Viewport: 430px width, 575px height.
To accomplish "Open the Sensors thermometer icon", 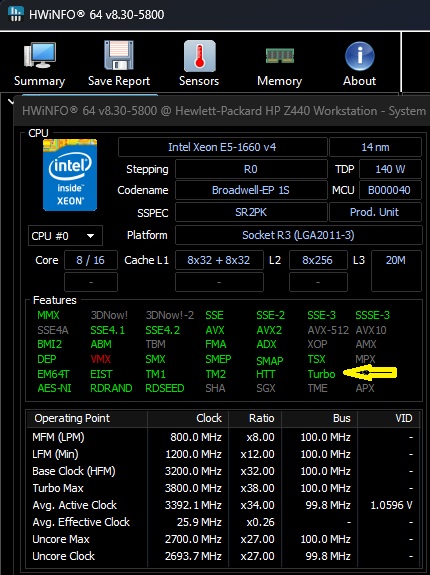I will [x=199, y=56].
